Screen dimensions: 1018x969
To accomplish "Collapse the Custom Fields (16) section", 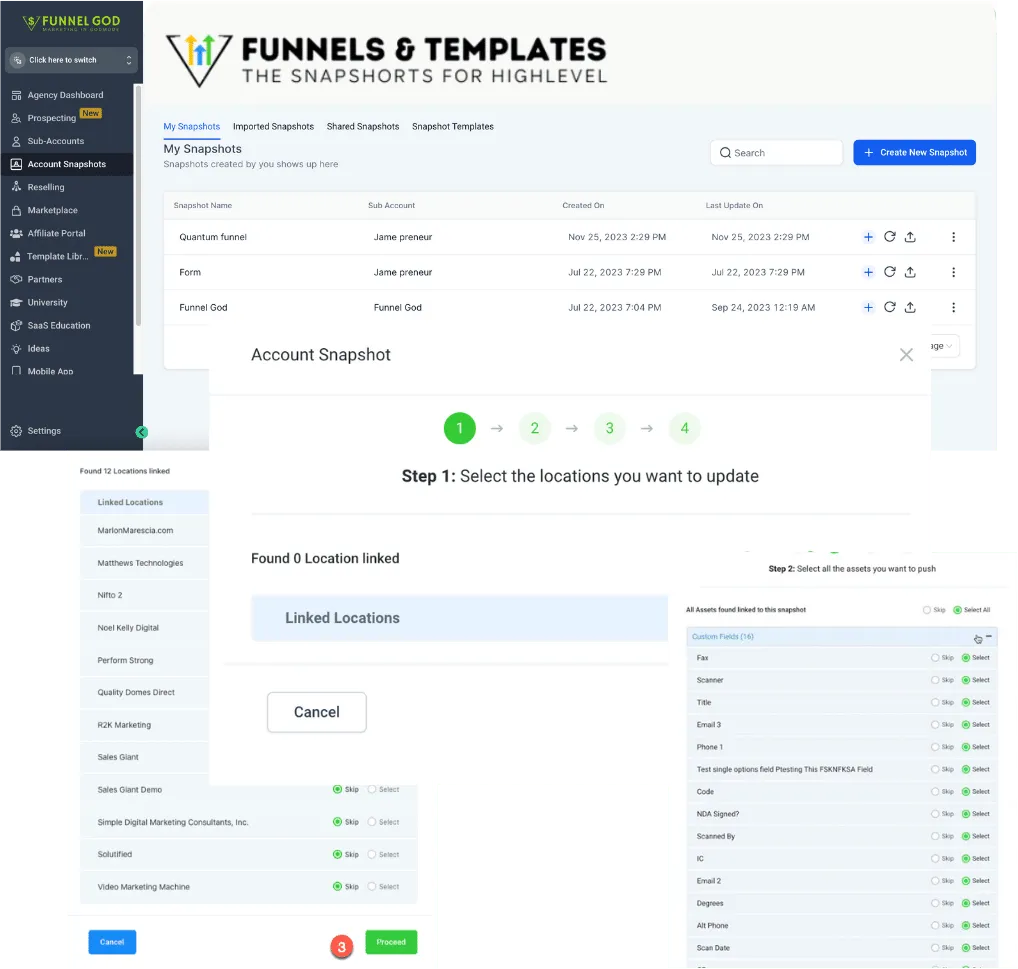I will click(x=989, y=637).
